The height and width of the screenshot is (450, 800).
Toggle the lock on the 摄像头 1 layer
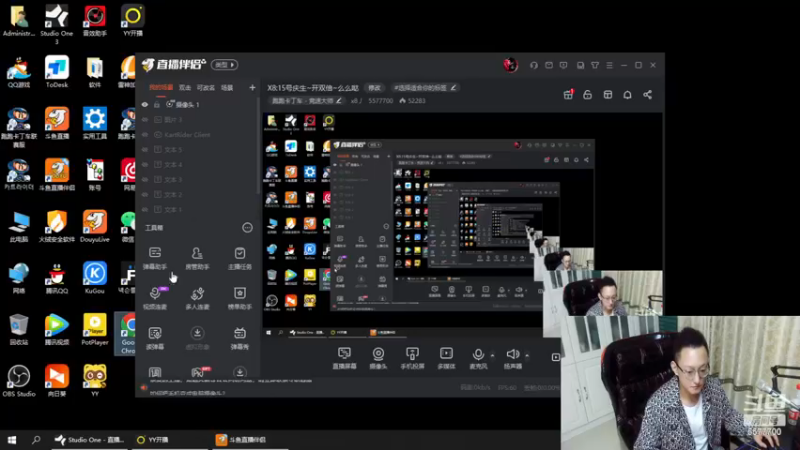(157, 105)
